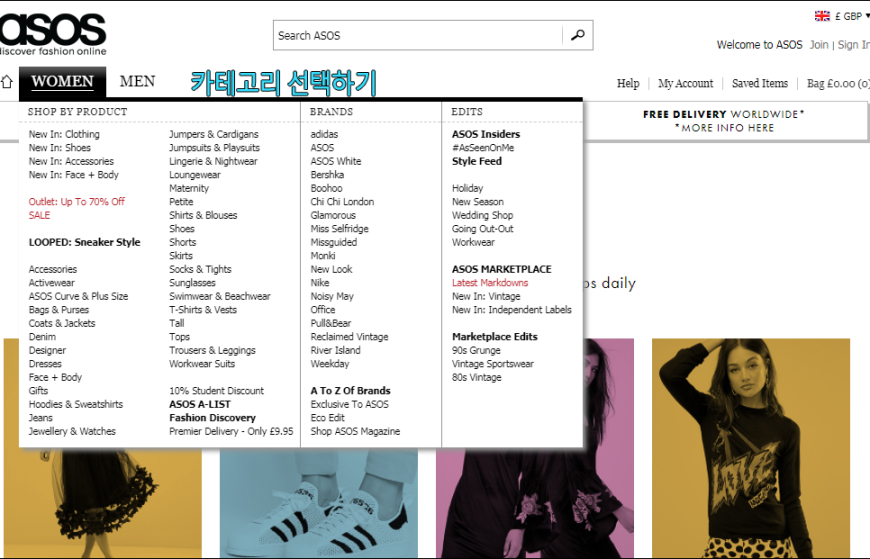The height and width of the screenshot is (559, 870).
Task: Open A To Z Of Brands
Action: 350,391
